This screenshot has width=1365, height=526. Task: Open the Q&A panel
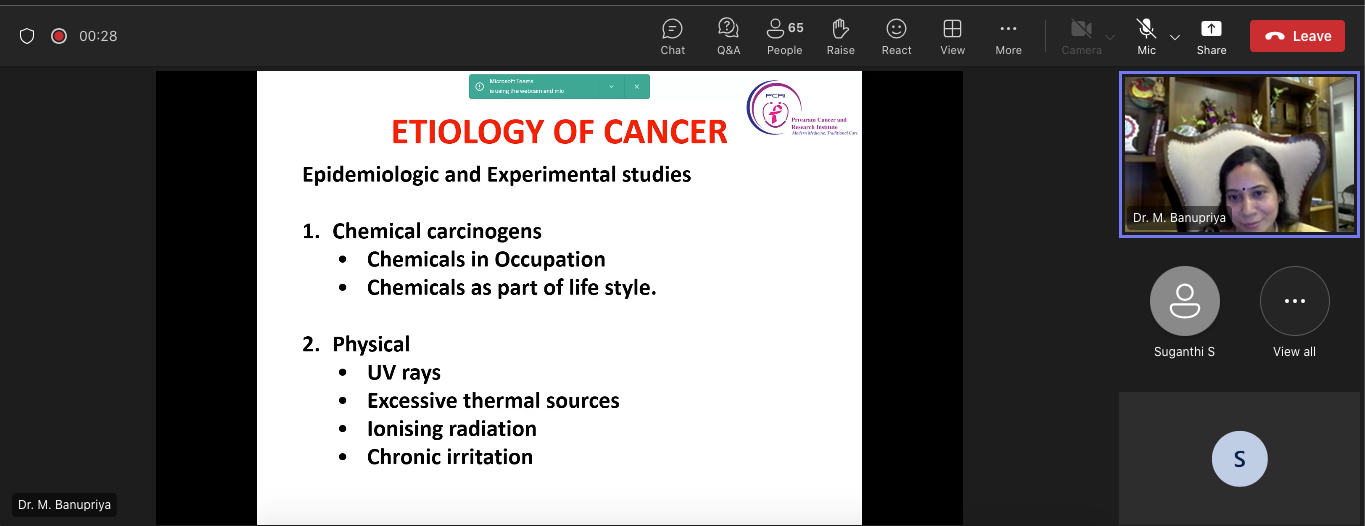pyautogui.click(x=728, y=36)
